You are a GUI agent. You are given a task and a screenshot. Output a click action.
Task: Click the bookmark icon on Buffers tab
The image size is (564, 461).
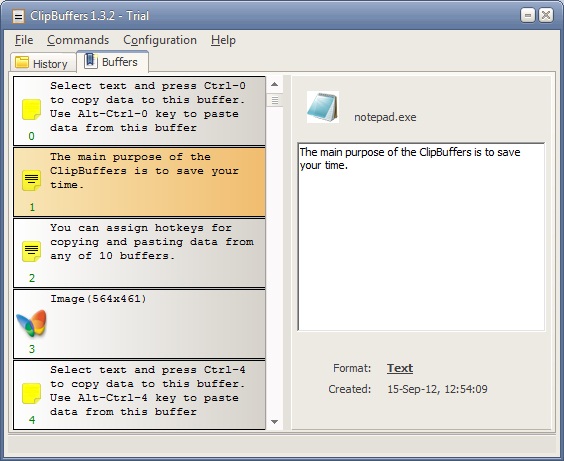point(90,61)
